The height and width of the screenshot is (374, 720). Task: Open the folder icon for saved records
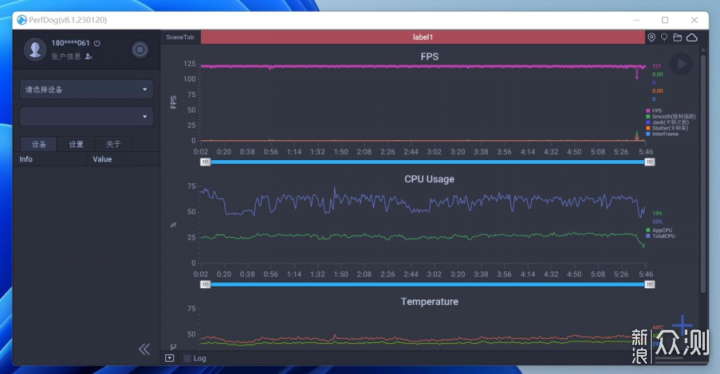[x=677, y=38]
